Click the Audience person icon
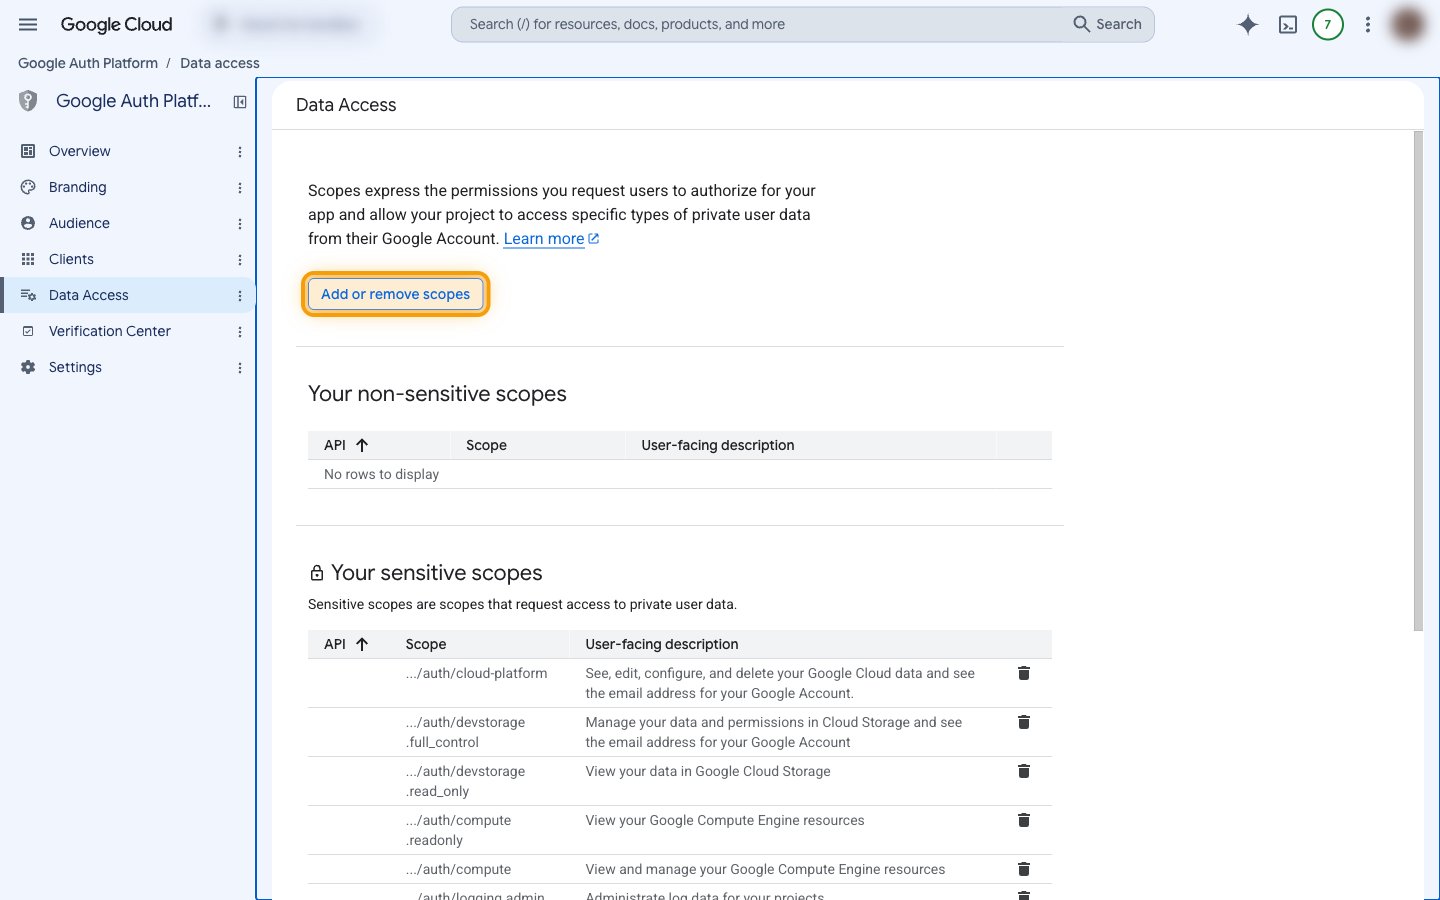Screen dimensions: 1440x900 pyautogui.click(x=28, y=223)
